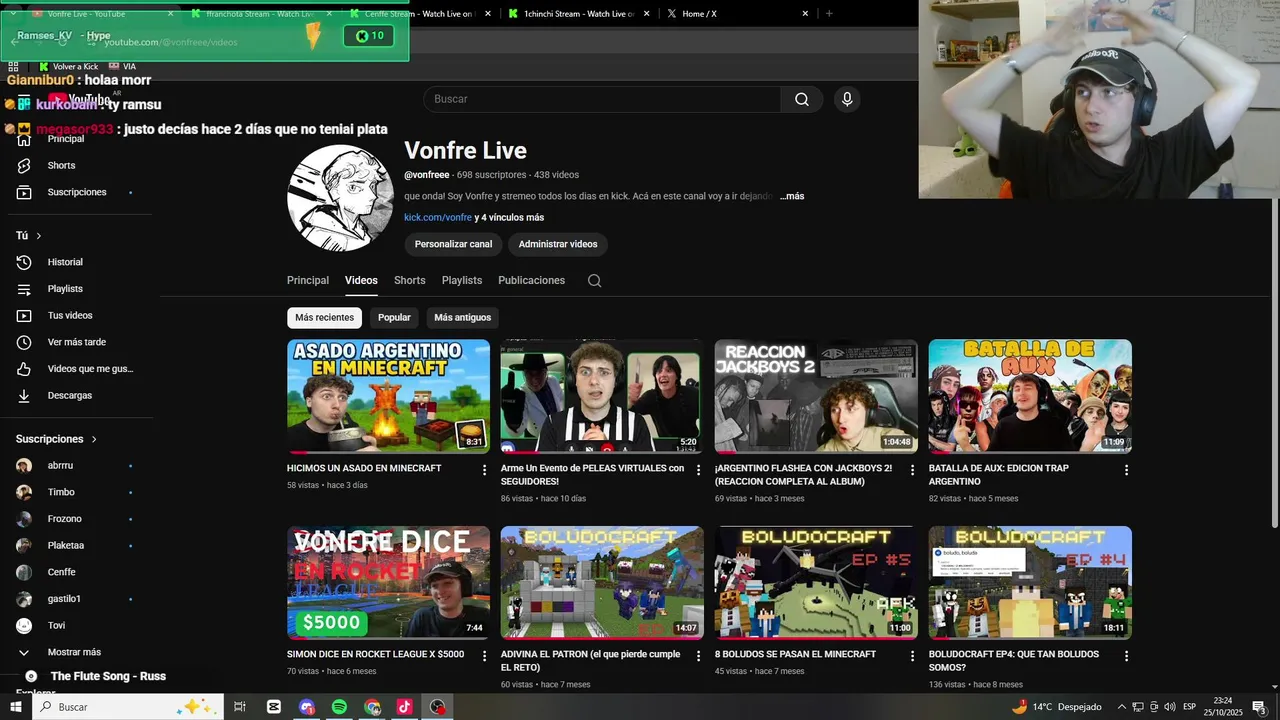1280x720 pixels.
Task: Open options menu for ADIVINA EL PATRON video
Action: (x=698, y=656)
